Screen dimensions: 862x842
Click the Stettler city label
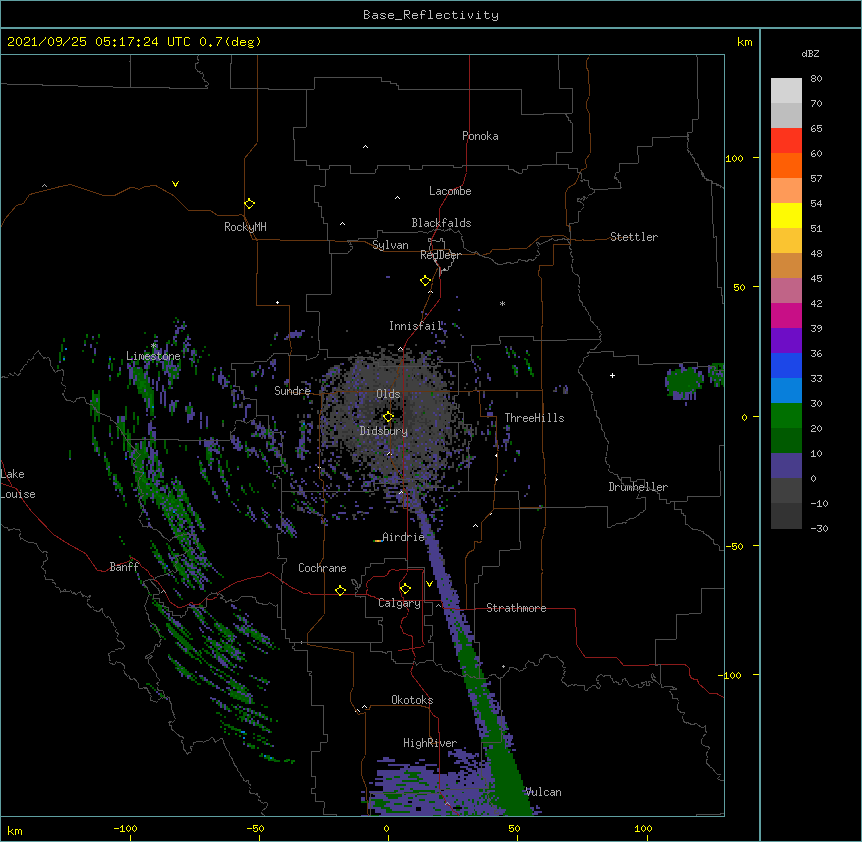pos(634,237)
